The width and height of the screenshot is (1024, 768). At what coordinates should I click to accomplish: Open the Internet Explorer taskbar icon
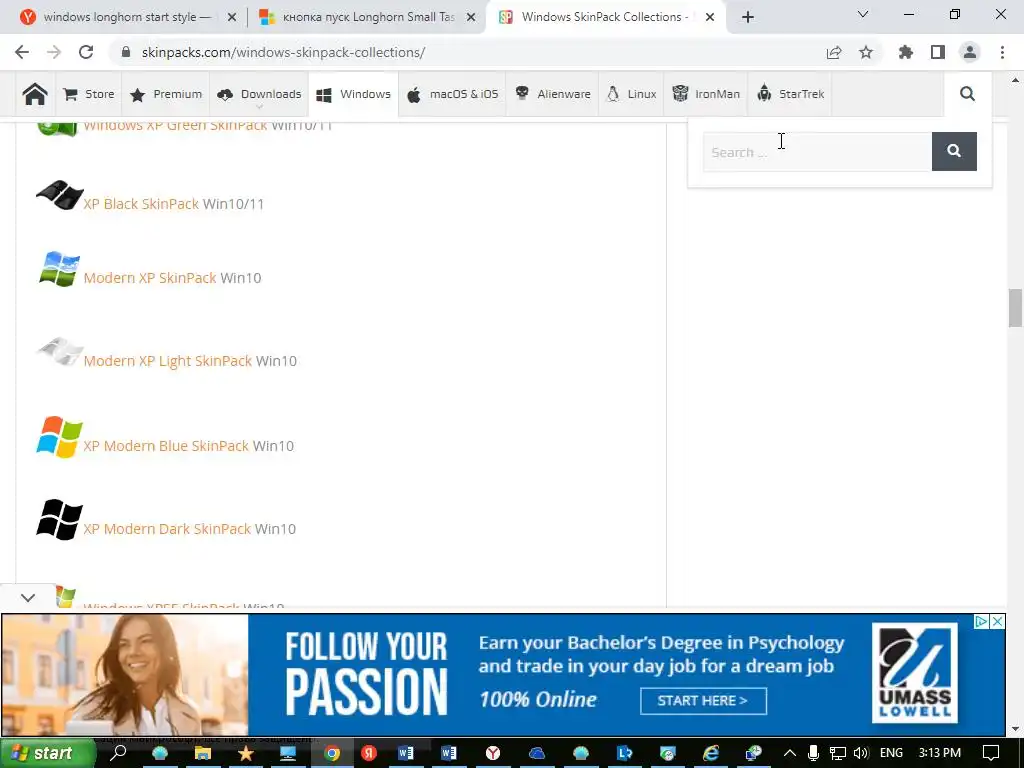(x=711, y=753)
